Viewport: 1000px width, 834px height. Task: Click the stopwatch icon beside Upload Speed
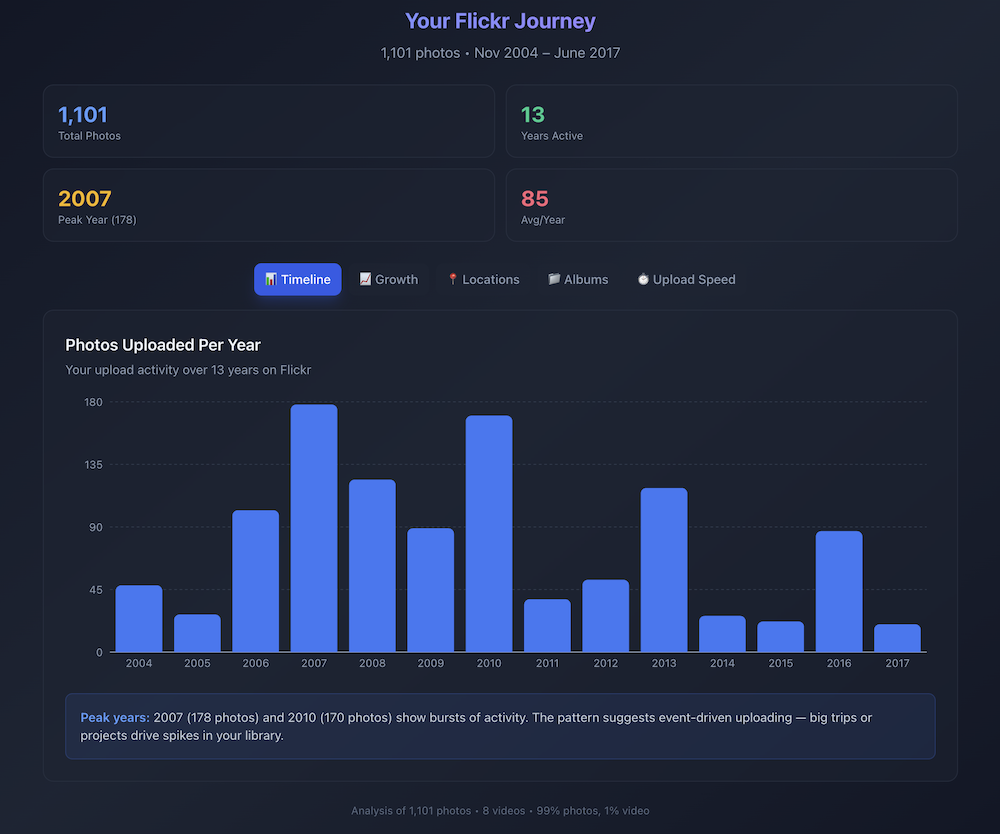pyautogui.click(x=643, y=280)
